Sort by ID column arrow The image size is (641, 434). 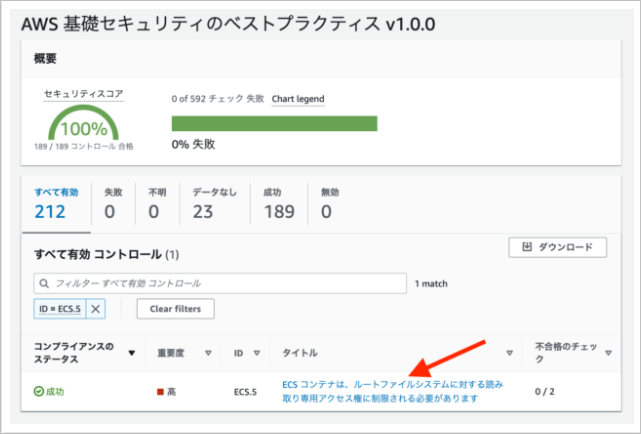pos(257,353)
